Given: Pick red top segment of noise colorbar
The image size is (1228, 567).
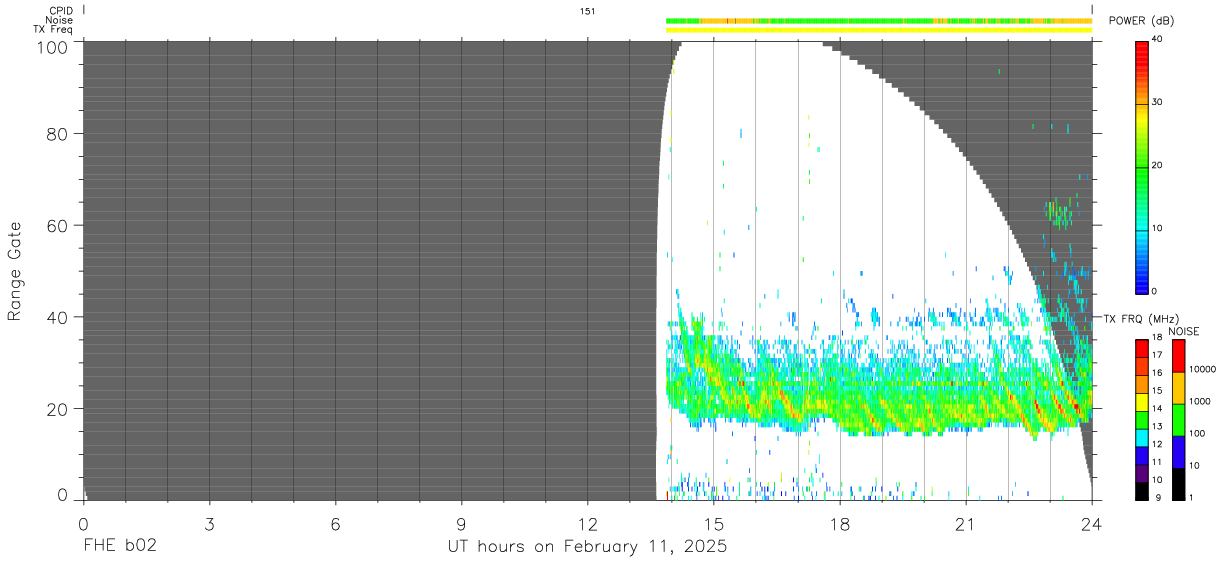Looking at the screenshot, I should pyautogui.click(x=1179, y=356).
